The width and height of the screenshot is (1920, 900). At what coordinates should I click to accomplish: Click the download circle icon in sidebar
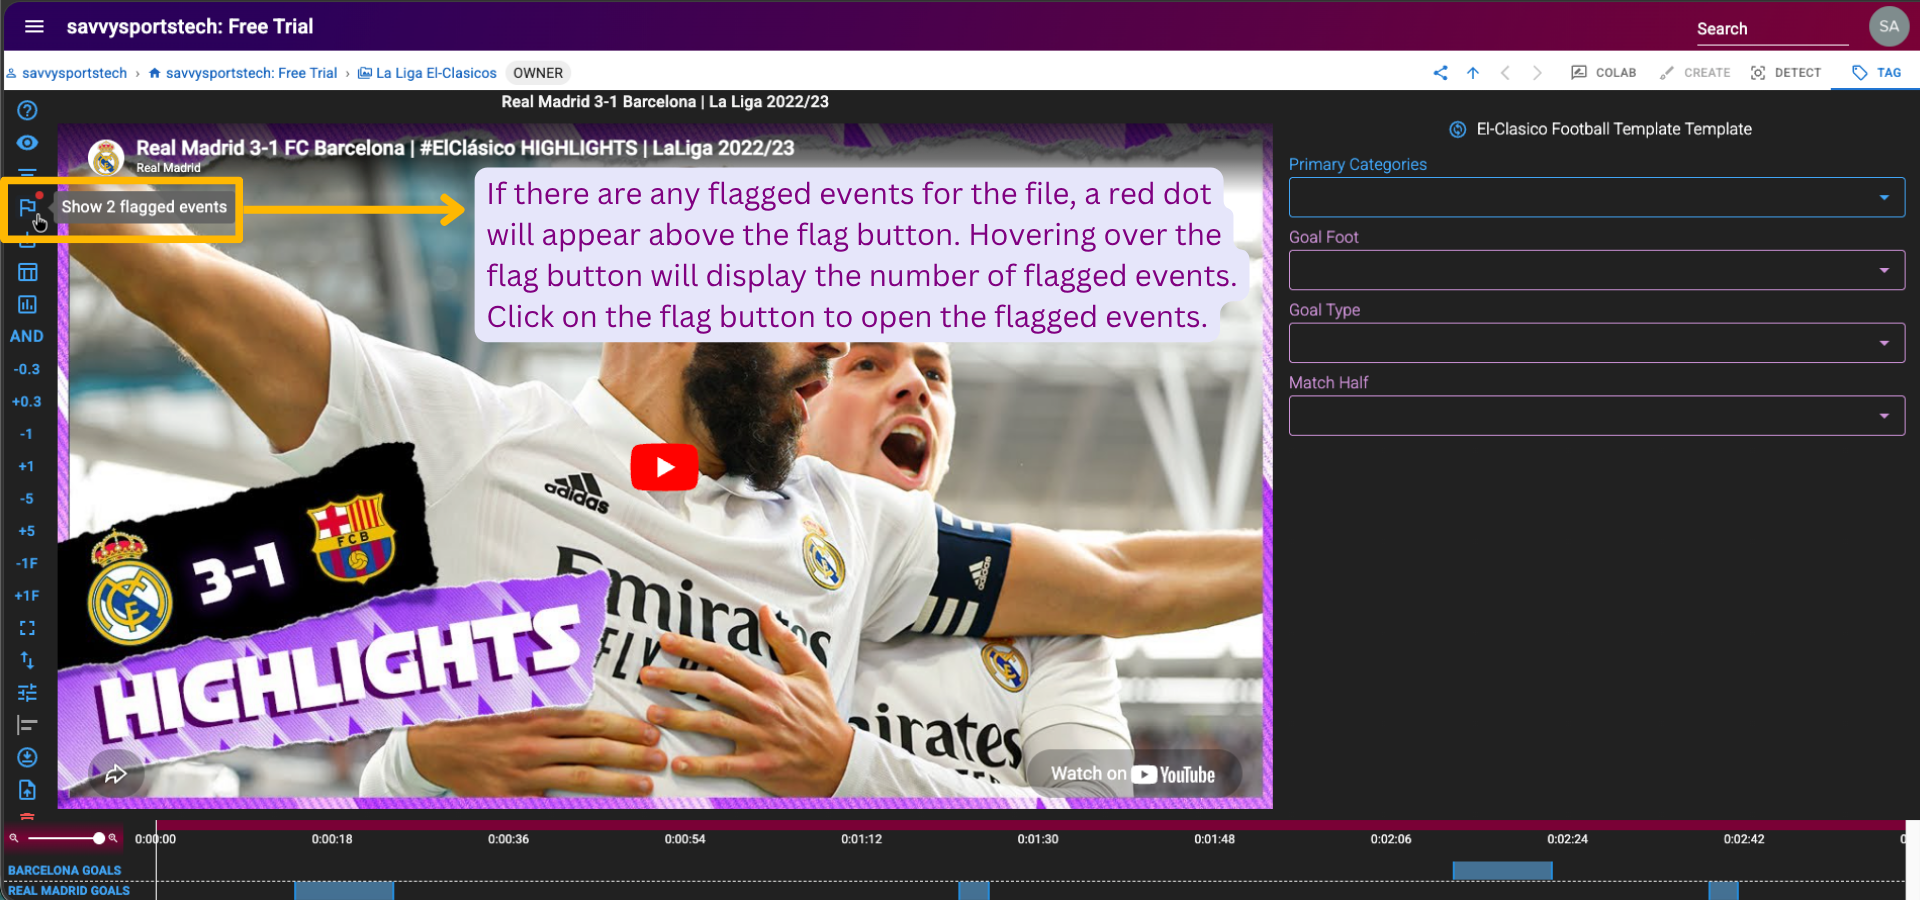(27, 758)
